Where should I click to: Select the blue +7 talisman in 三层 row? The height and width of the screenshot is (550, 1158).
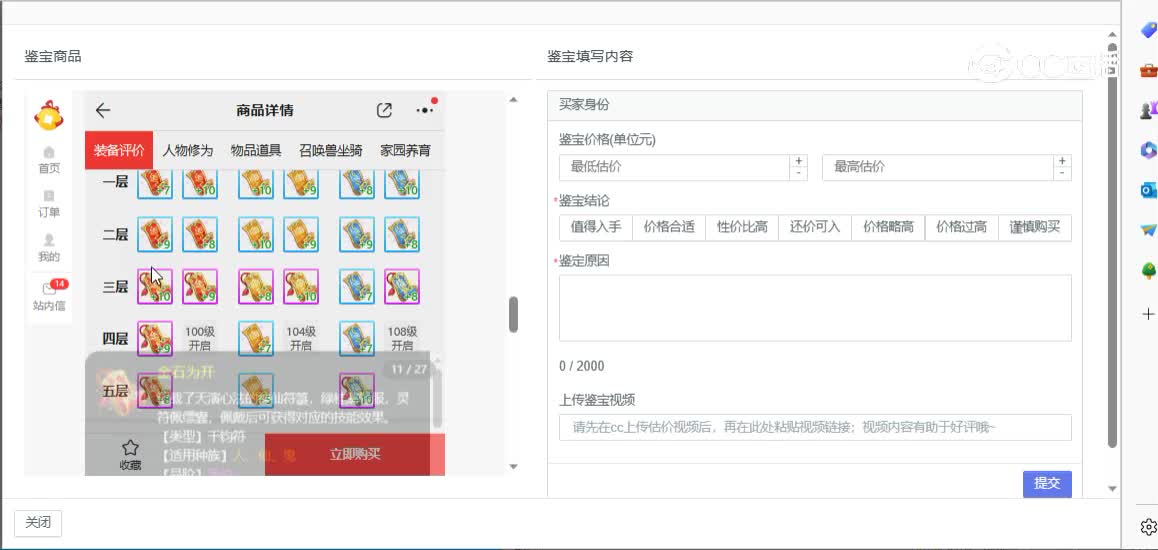[357, 286]
